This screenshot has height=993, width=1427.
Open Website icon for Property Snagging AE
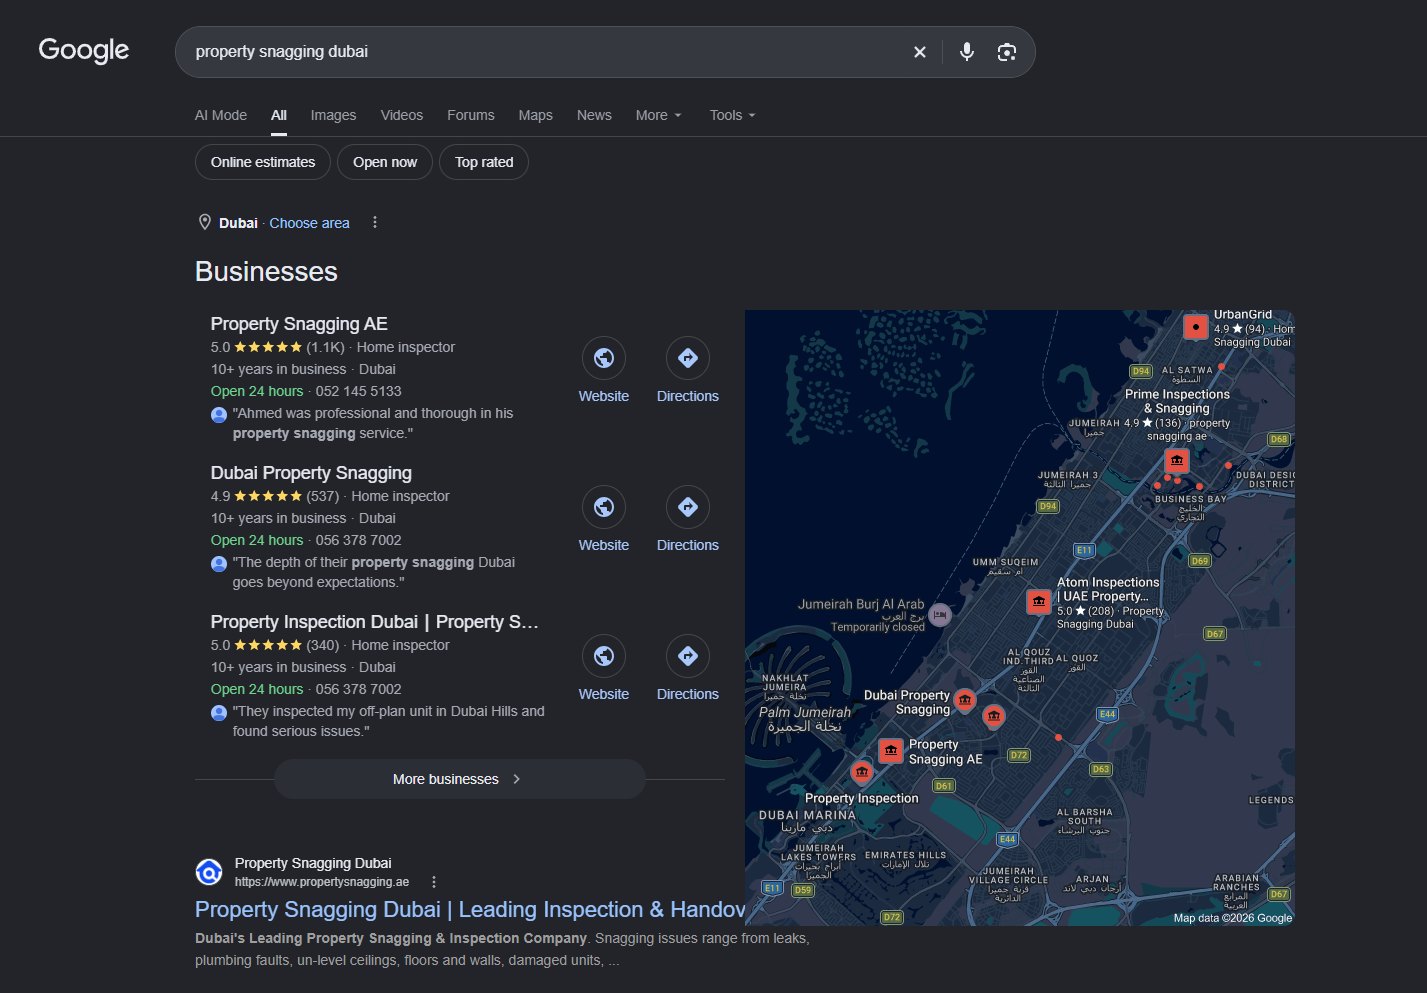point(604,358)
